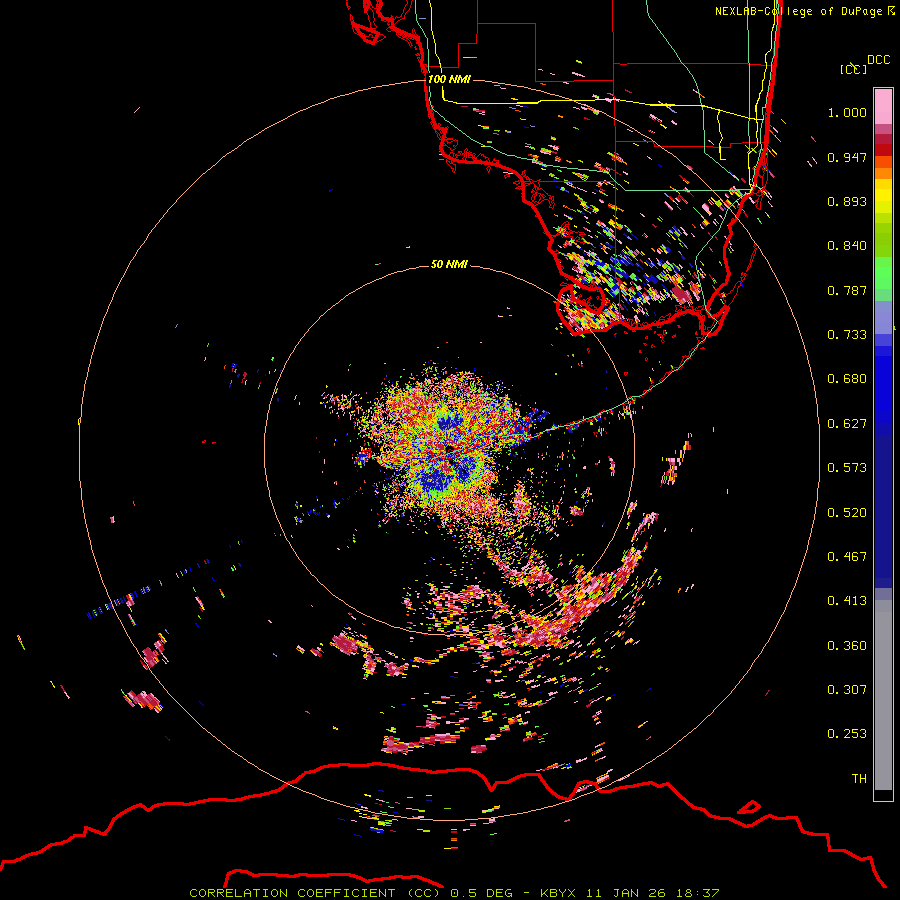Click the 11 JAN 26 date in the caption
This screenshot has height=900, width=900.
626,893
